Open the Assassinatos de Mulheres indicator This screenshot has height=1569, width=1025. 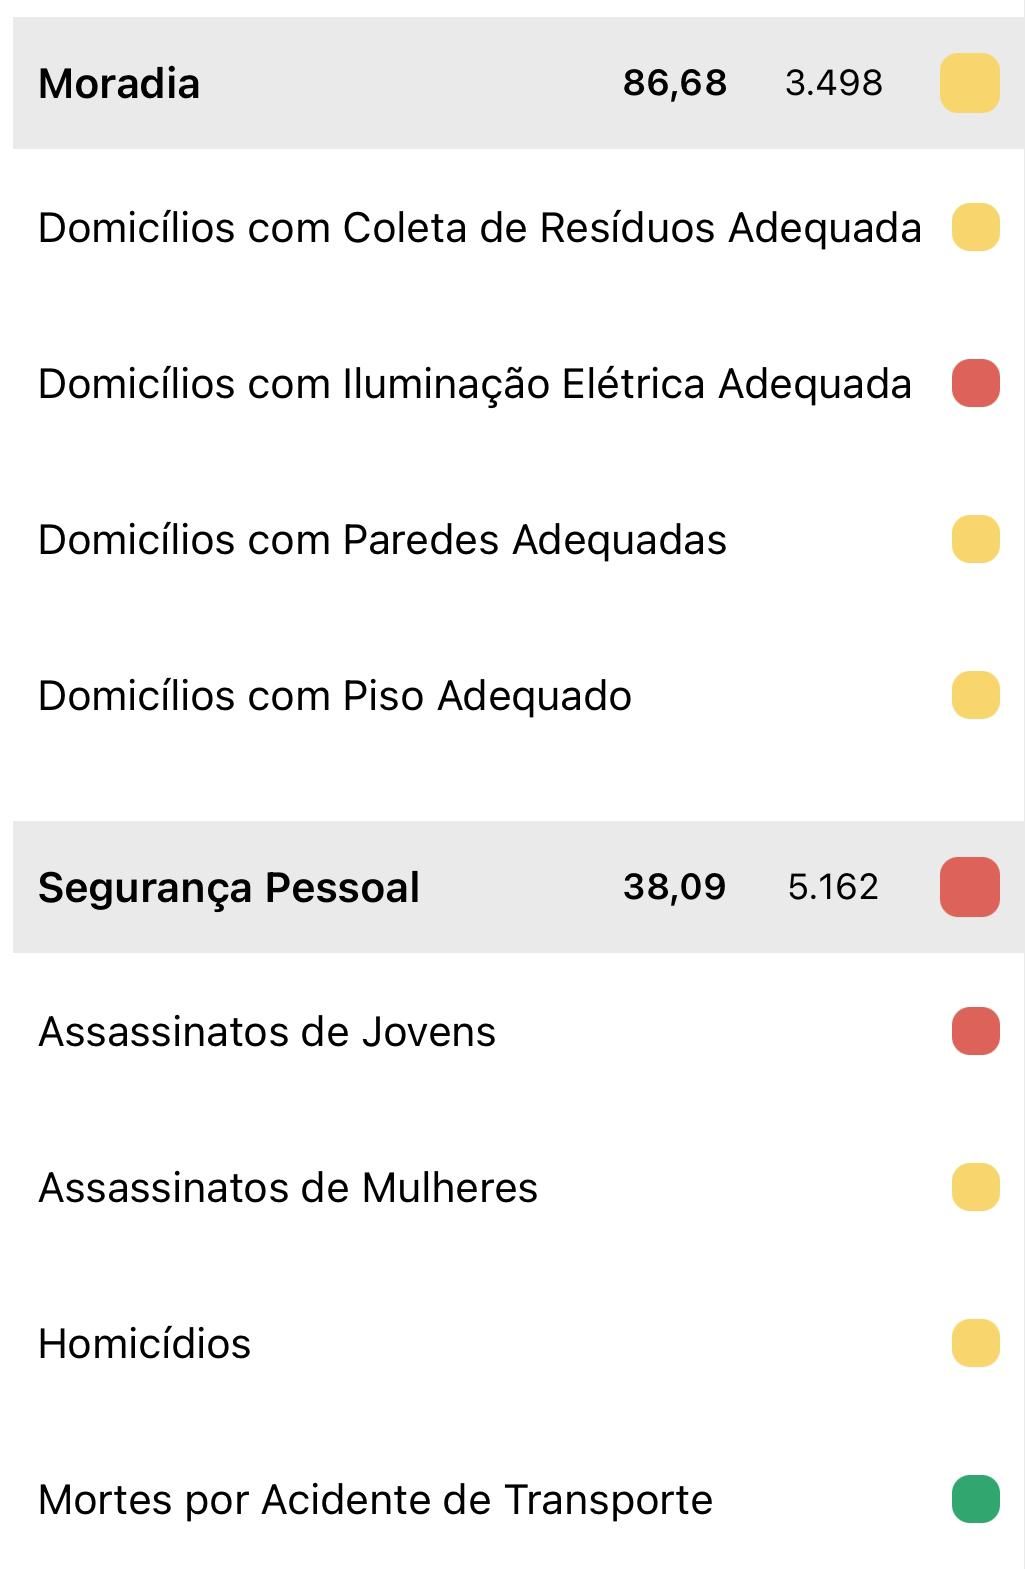(287, 1188)
